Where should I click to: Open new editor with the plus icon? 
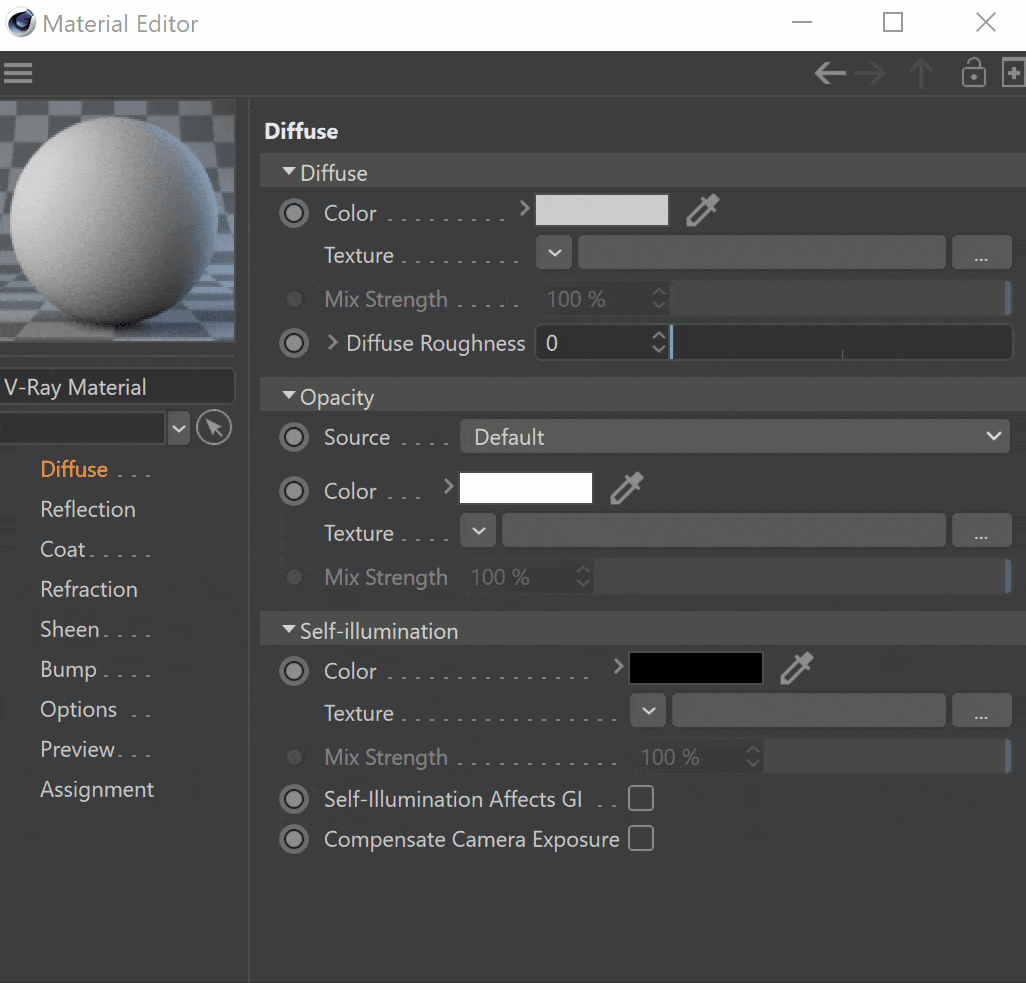click(x=1014, y=73)
